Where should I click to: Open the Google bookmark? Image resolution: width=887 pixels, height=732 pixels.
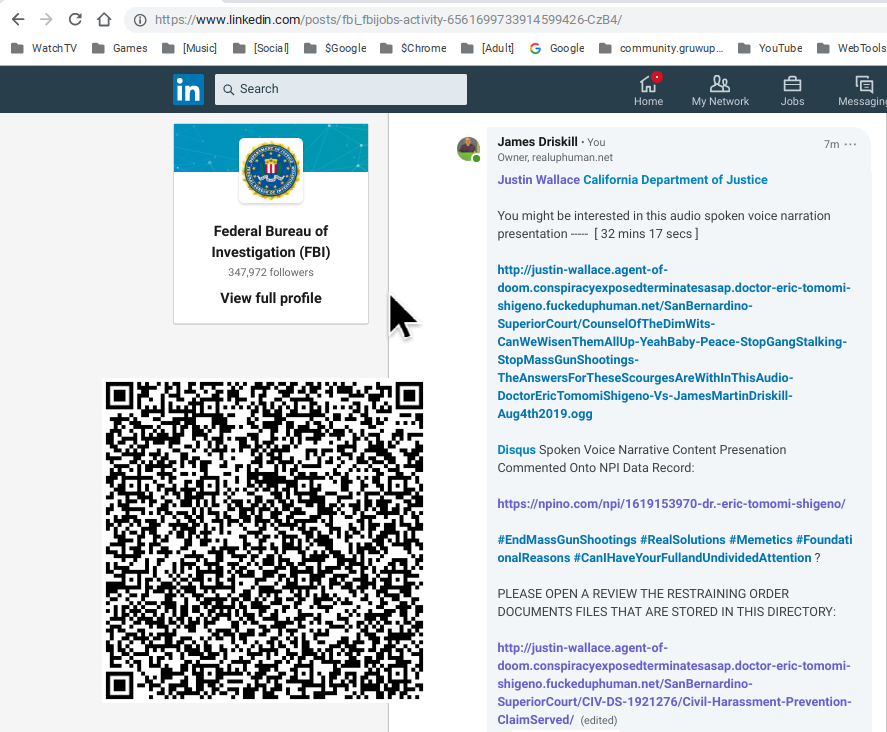[557, 49]
